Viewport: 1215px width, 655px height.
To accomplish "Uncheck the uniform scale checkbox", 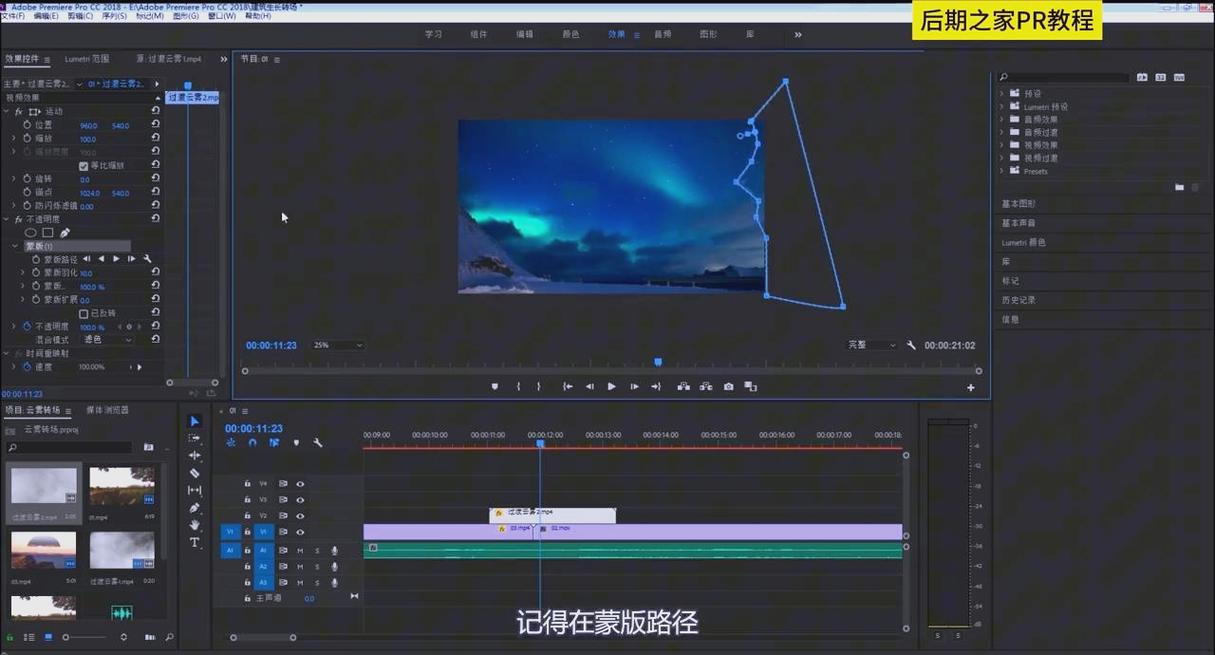I will [83, 166].
